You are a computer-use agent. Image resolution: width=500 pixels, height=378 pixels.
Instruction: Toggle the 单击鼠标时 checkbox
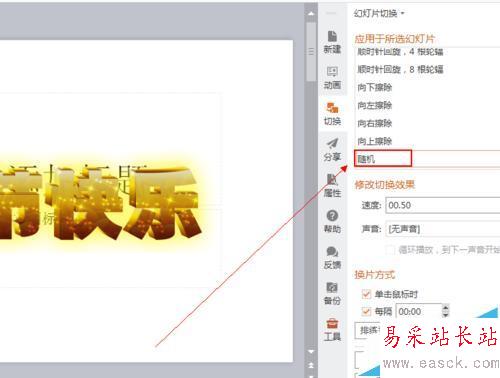pos(366,294)
